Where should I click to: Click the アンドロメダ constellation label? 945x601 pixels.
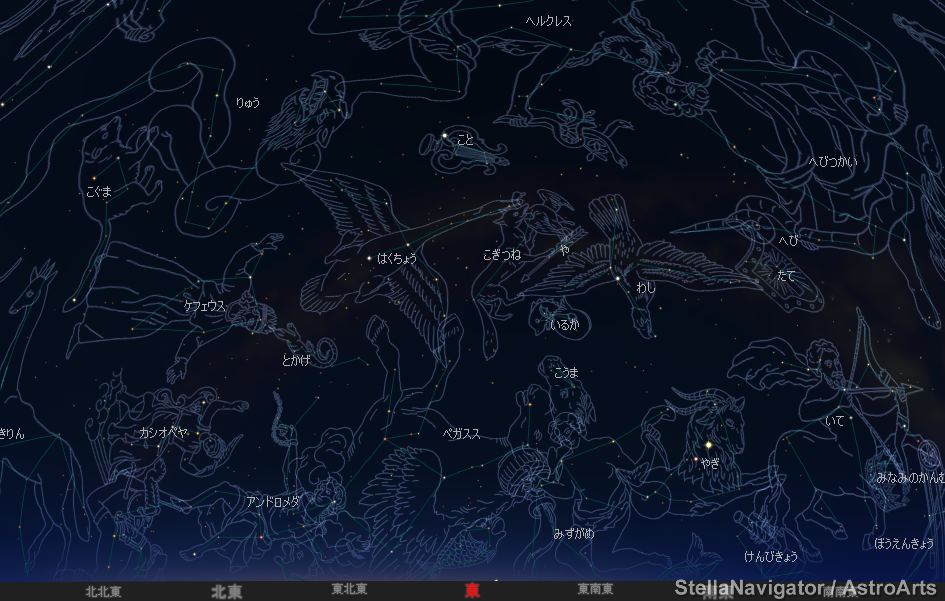tap(273, 501)
